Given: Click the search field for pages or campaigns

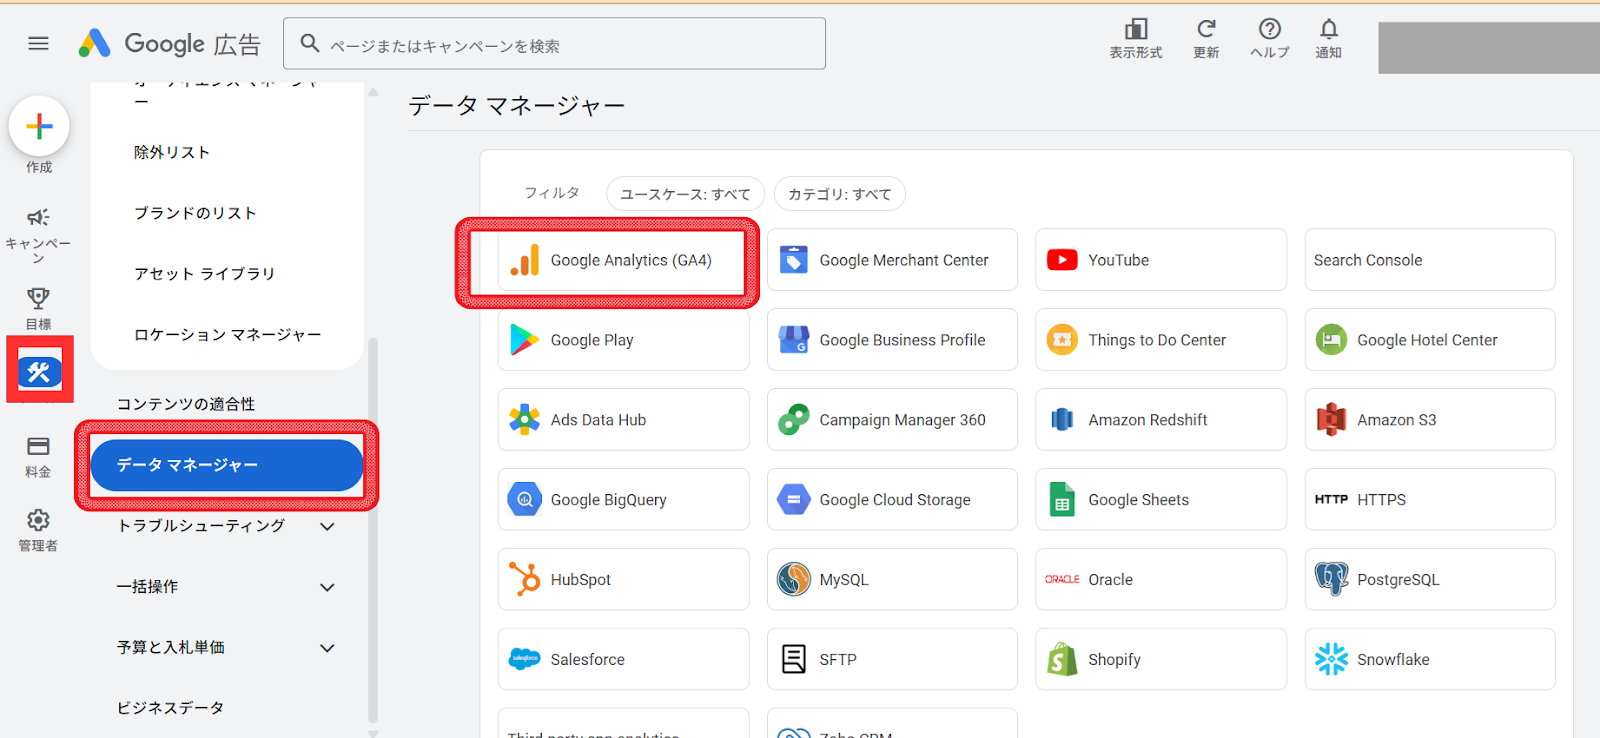Looking at the screenshot, I should (x=554, y=43).
